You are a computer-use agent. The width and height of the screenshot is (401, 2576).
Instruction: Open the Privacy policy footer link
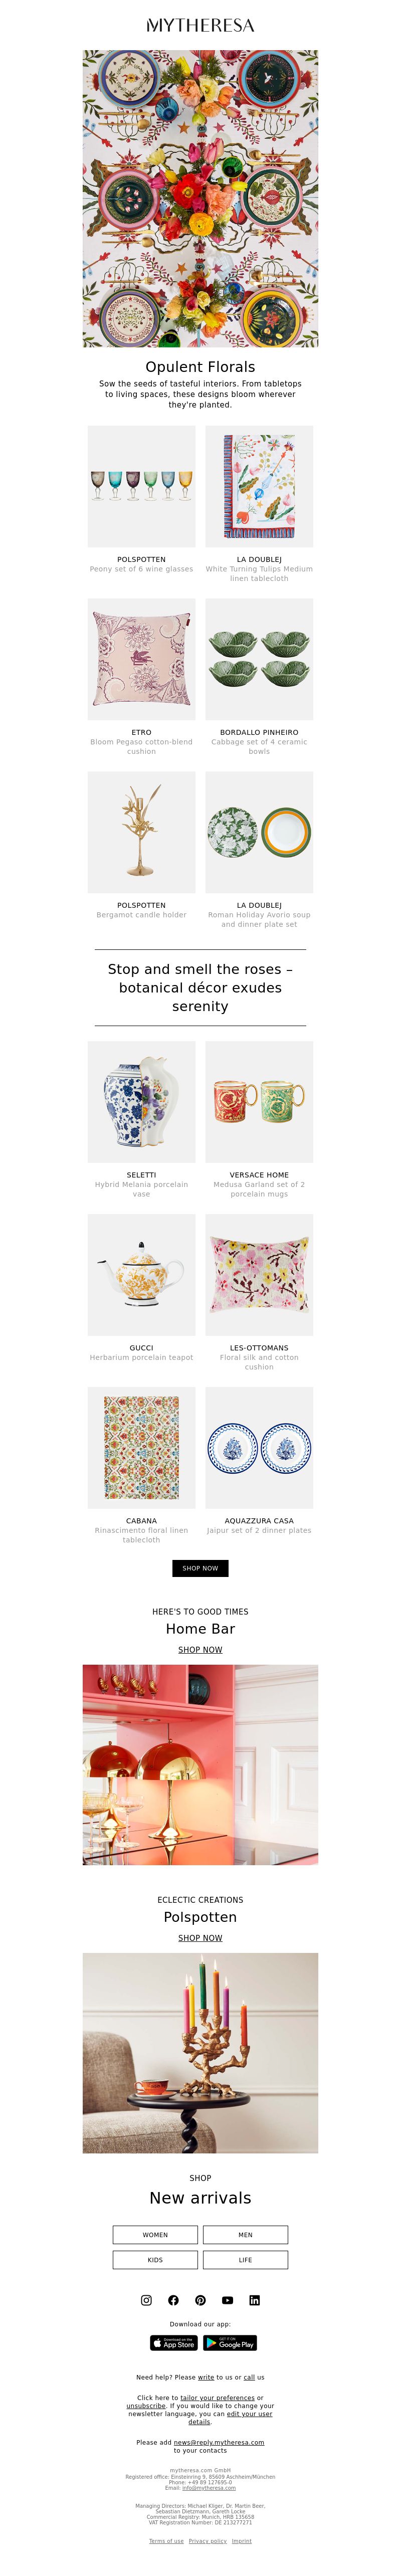(x=207, y=2541)
